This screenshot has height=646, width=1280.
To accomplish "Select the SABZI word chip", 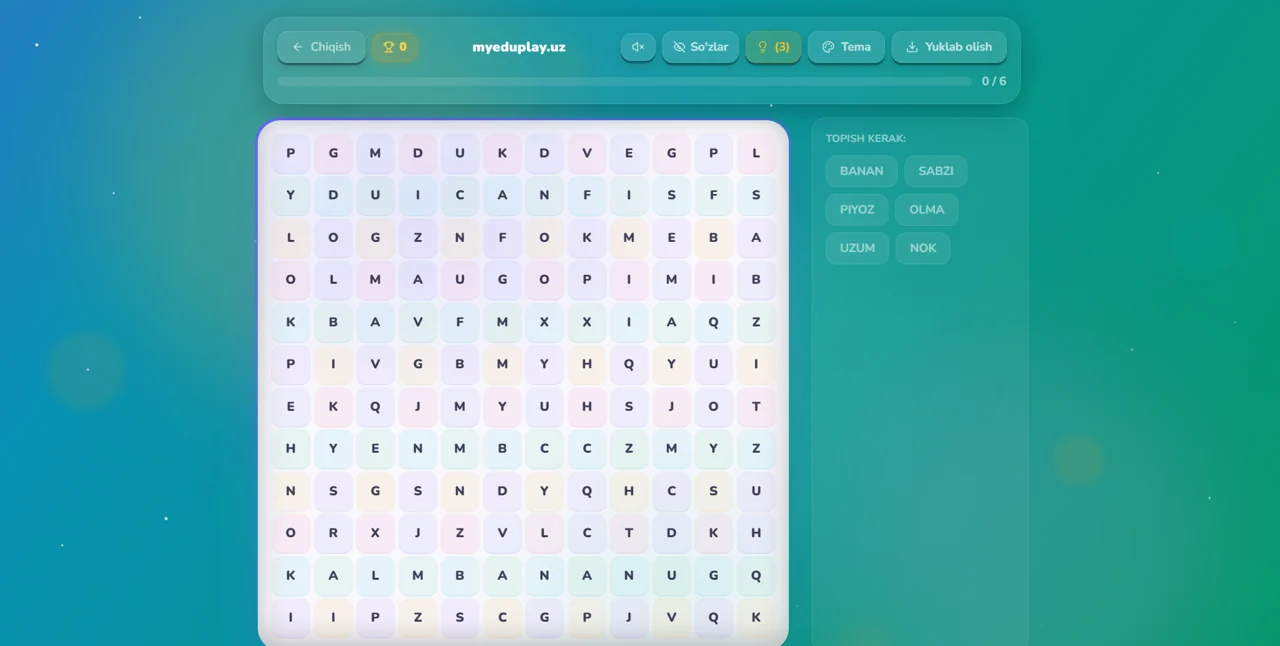I will [x=936, y=171].
